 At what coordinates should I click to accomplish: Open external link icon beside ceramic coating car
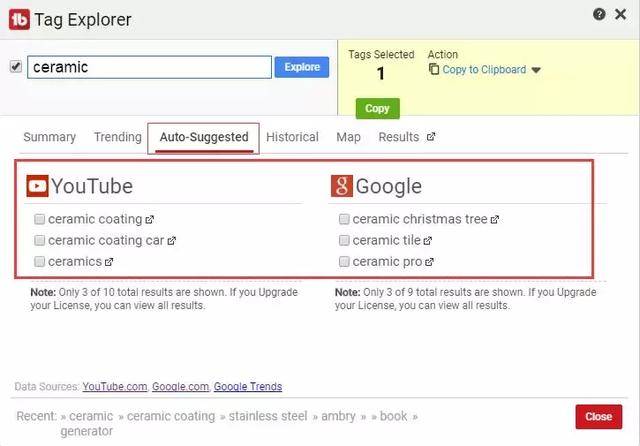(x=171, y=241)
